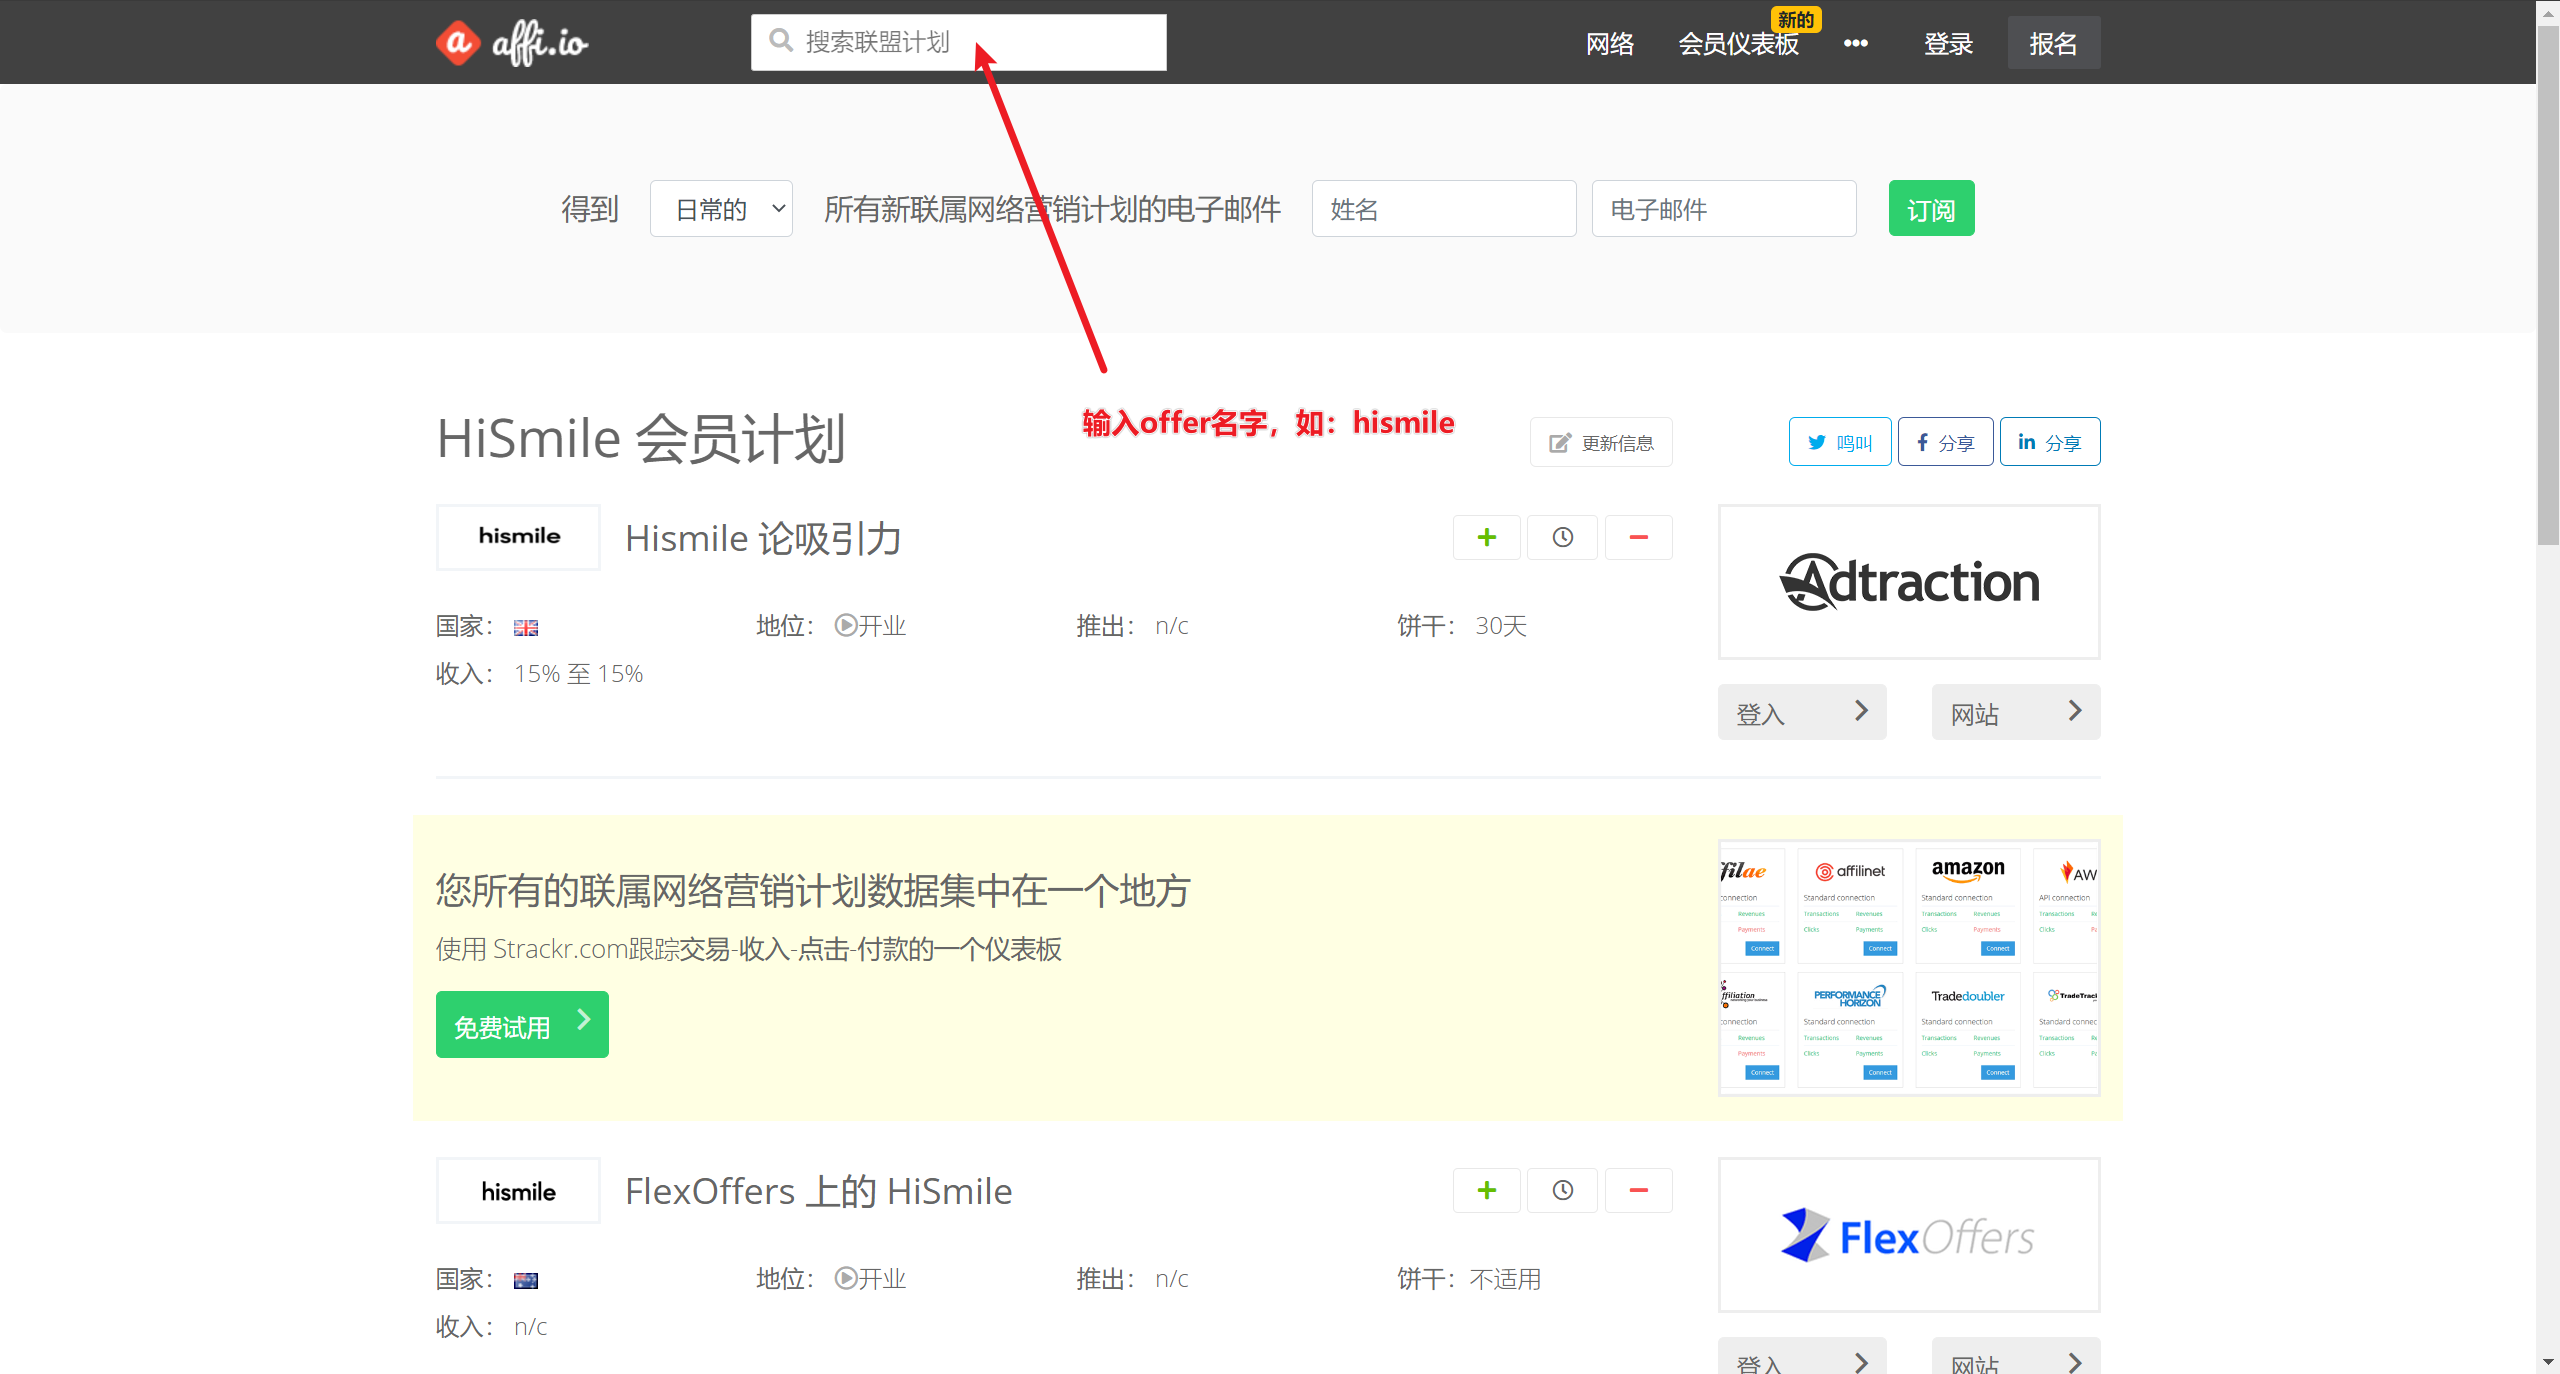The image size is (2560, 1374).
Task: Click the affi.io logo
Action: coord(512,42)
